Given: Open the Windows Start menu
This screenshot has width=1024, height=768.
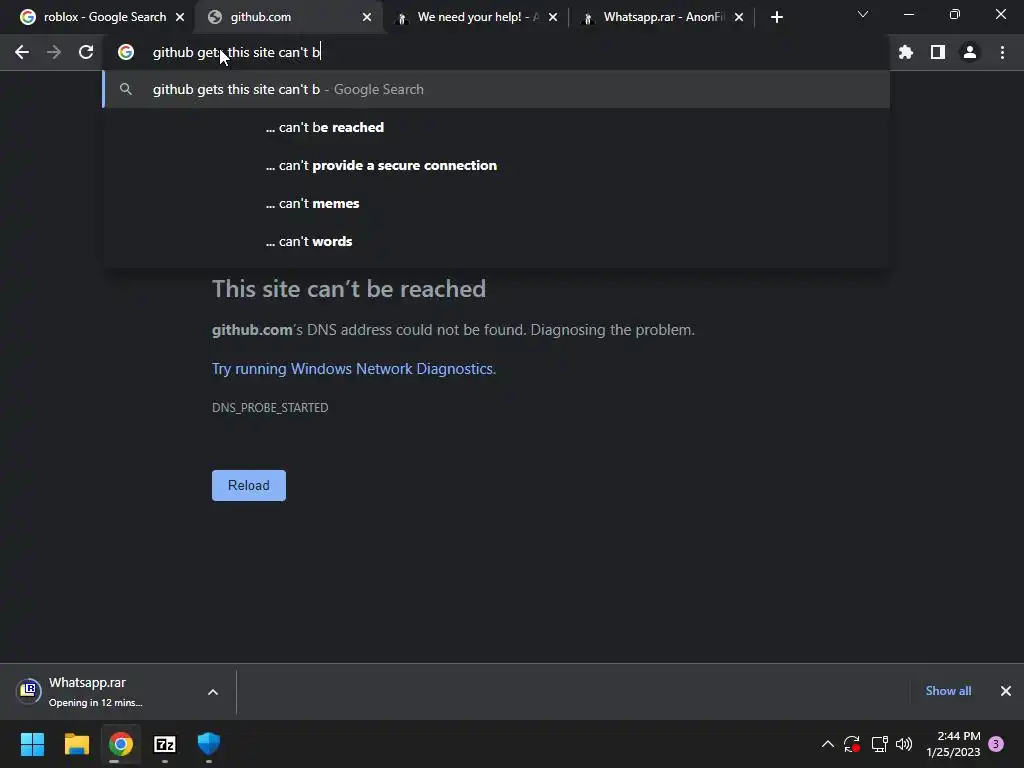Looking at the screenshot, I should click(33, 744).
